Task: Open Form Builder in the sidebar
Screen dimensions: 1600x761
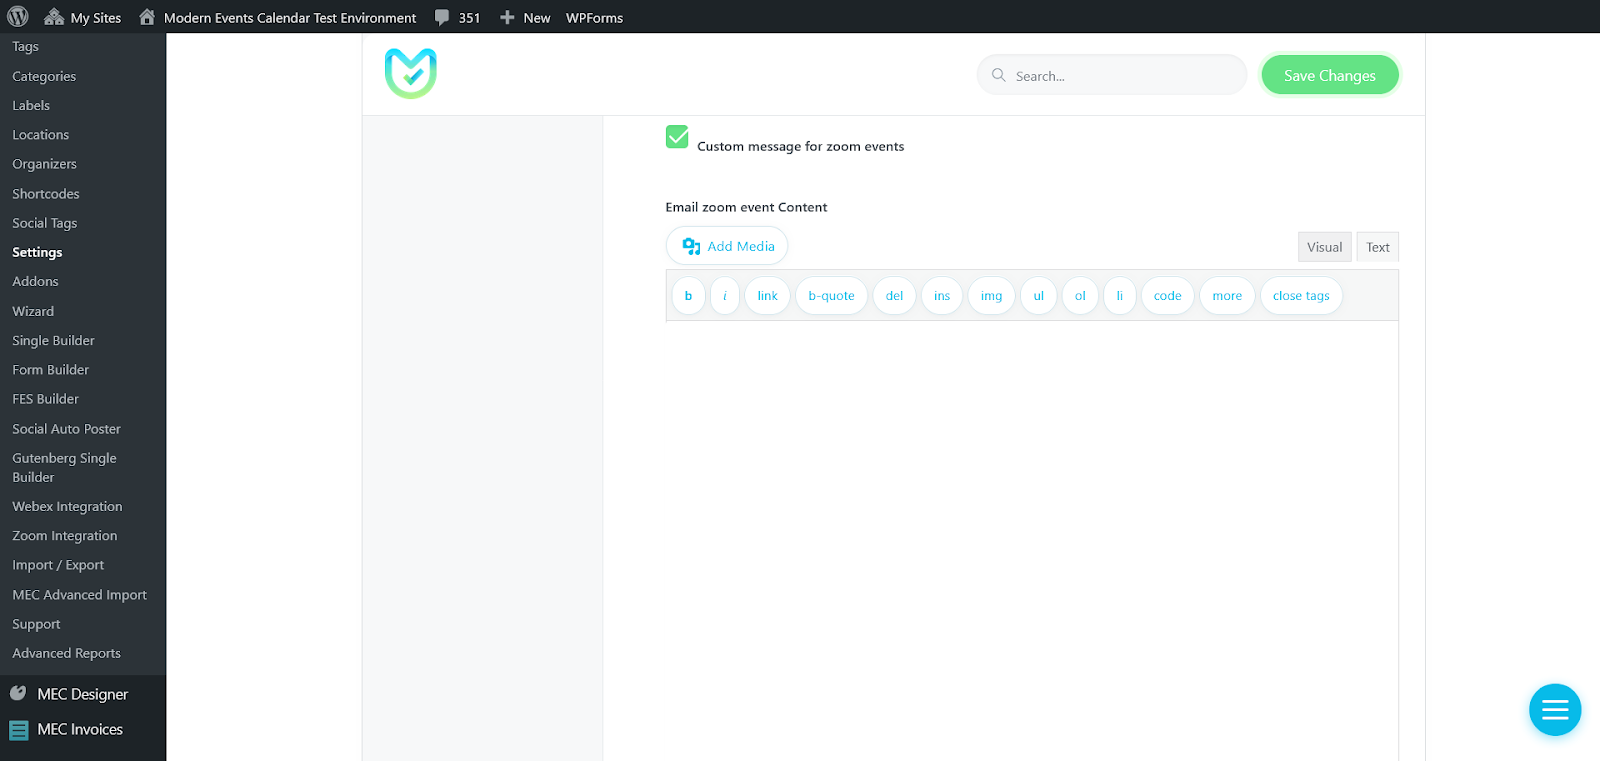Action: click(51, 370)
